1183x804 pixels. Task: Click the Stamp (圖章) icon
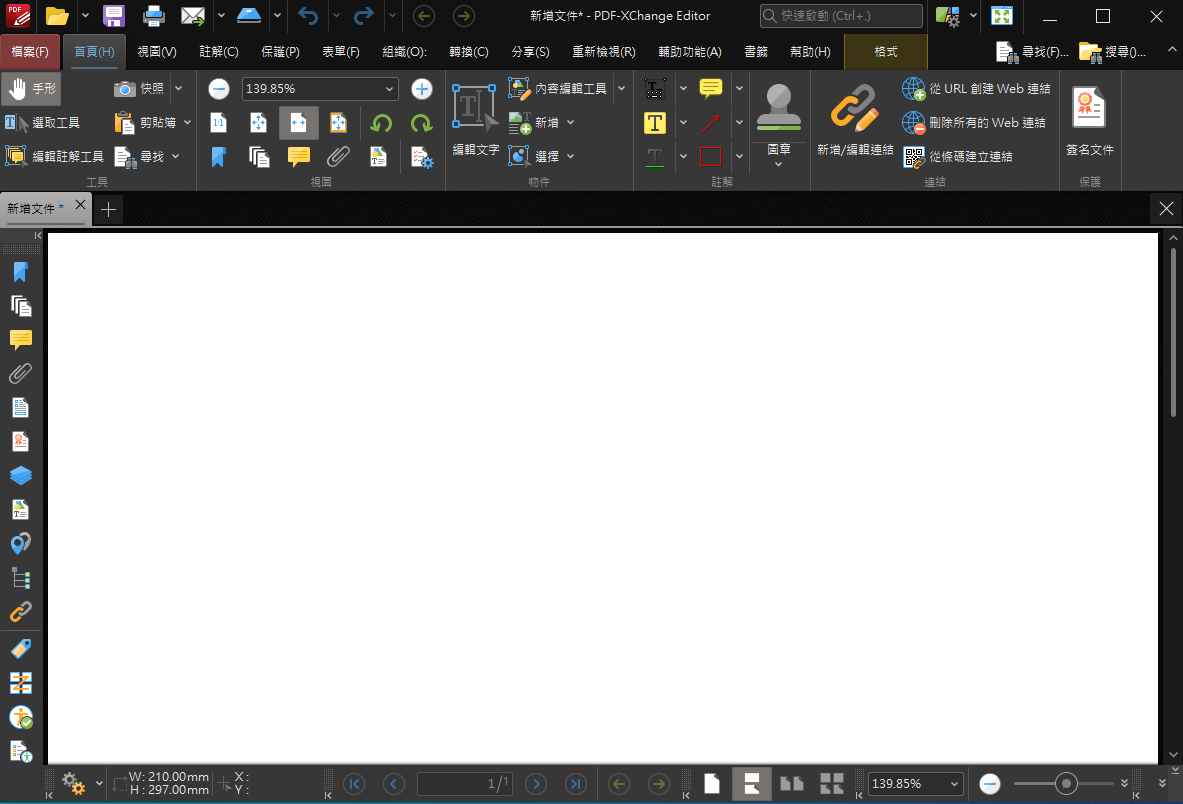(778, 108)
